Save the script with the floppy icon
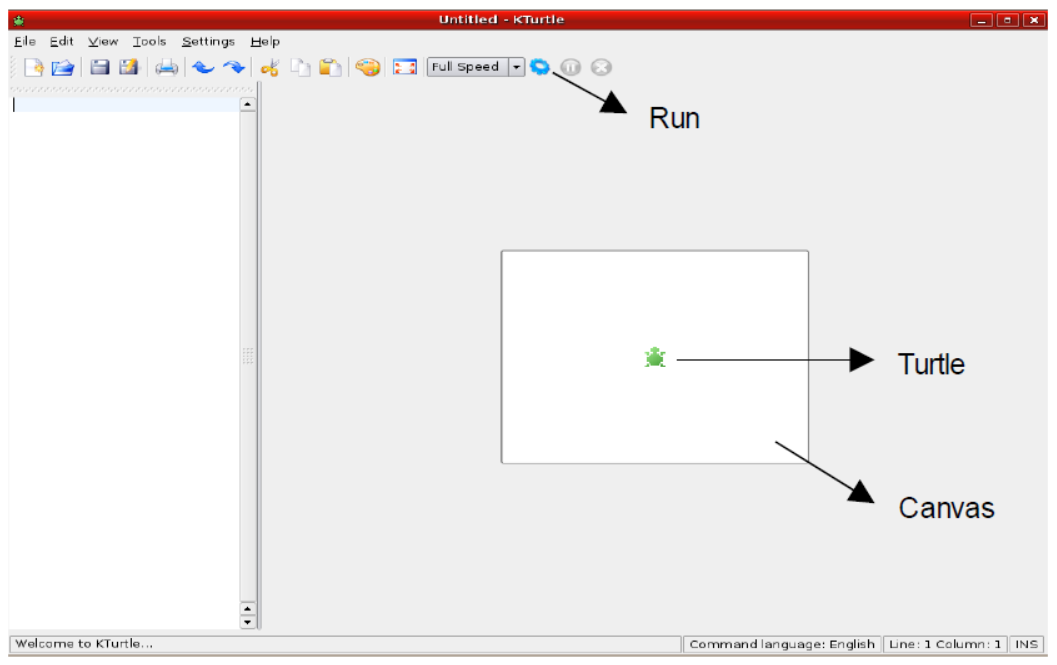The image size is (1057, 665). (x=100, y=67)
